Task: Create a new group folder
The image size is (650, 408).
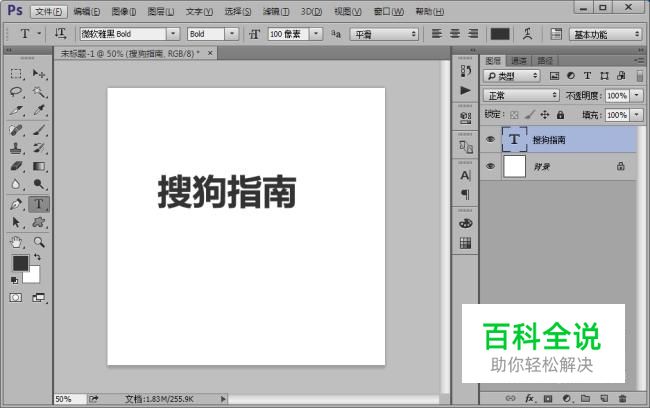Action: [585, 398]
